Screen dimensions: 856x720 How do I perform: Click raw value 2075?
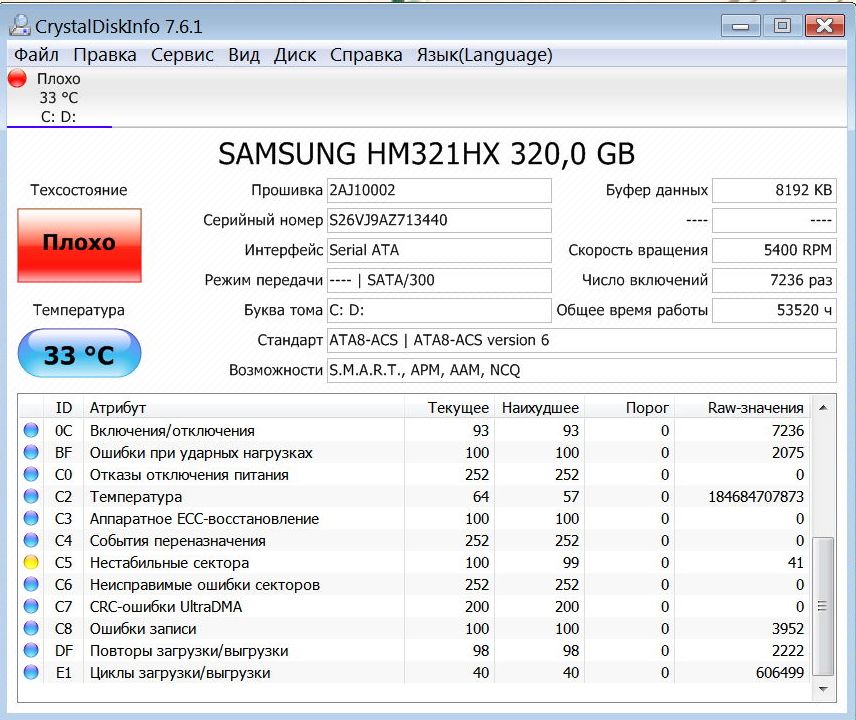pyautogui.click(x=788, y=453)
